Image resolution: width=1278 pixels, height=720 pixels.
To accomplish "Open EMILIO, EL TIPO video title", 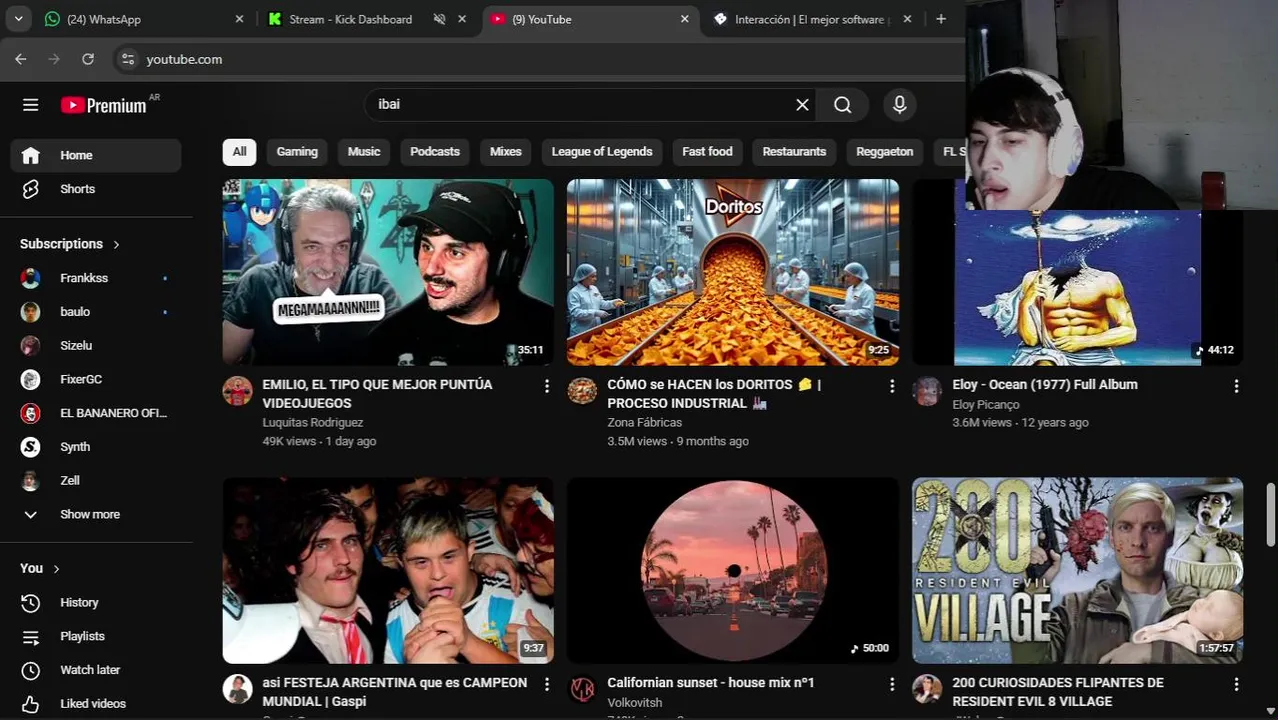I will click(x=377, y=394).
